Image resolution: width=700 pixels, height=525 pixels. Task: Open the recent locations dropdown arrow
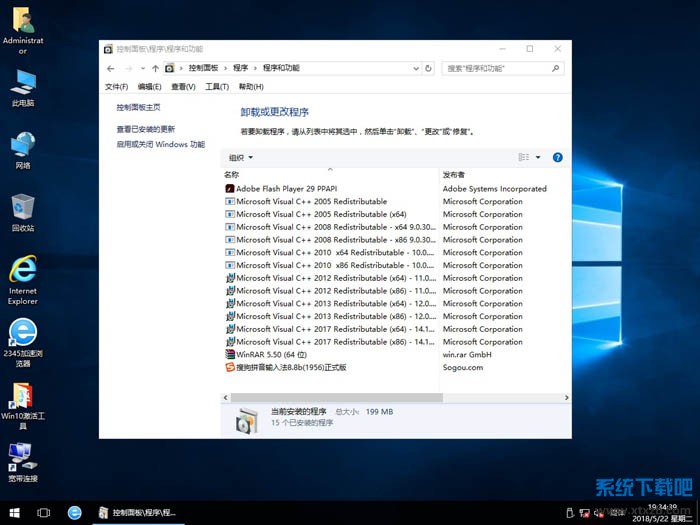(x=142, y=68)
